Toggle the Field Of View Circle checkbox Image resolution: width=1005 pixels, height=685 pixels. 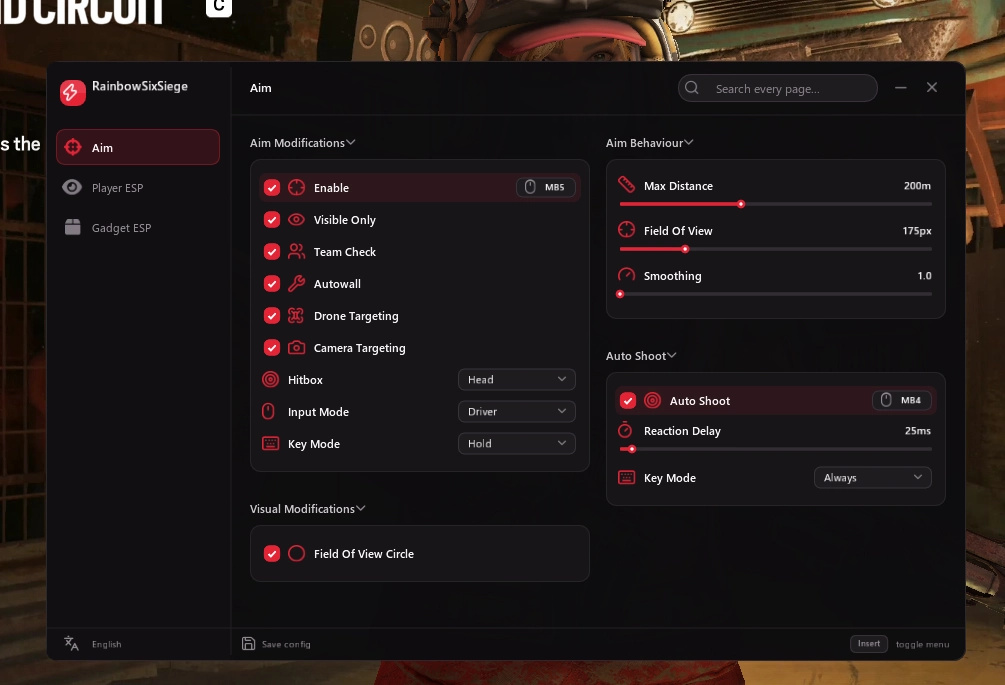pos(272,553)
